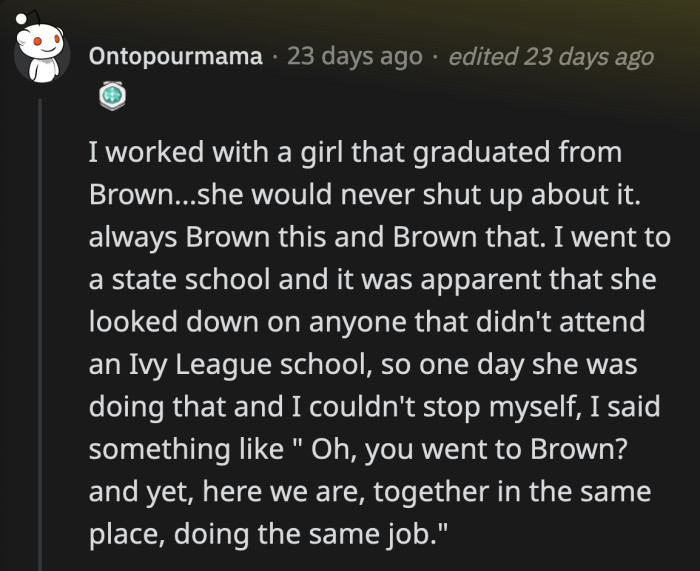Click the Snoo antenna white dot

(21, 19)
